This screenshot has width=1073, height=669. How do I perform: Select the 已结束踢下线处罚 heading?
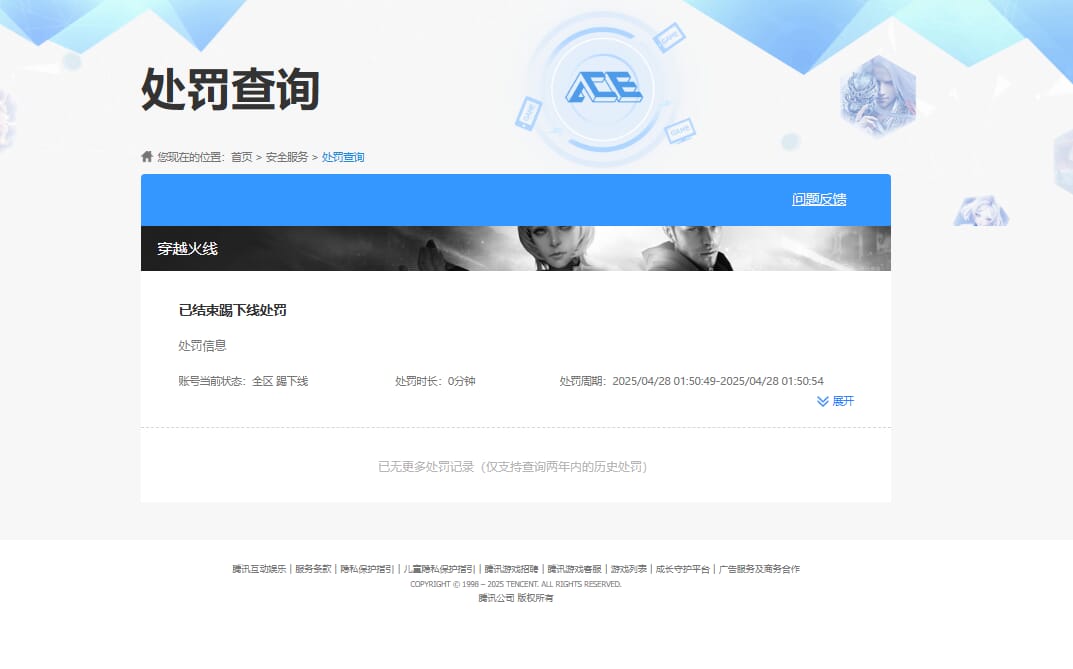pyautogui.click(x=233, y=310)
